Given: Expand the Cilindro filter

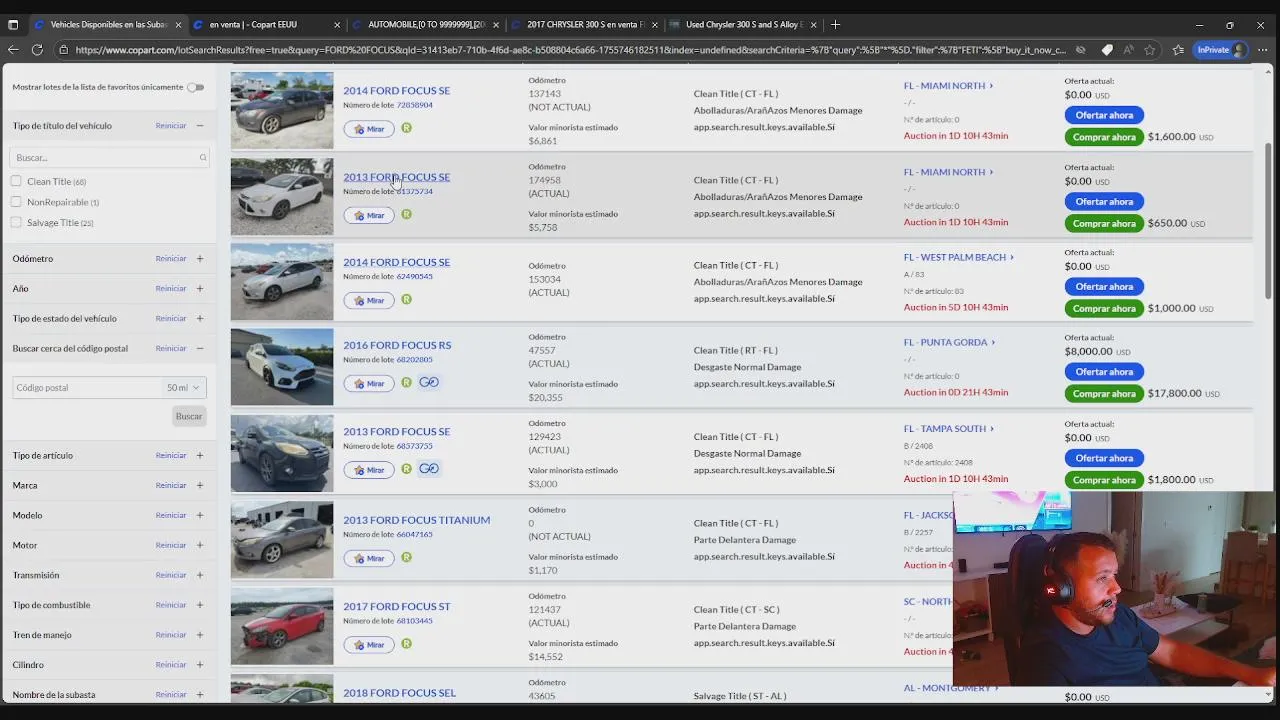Looking at the screenshot, I should click(x=200, y=664).
